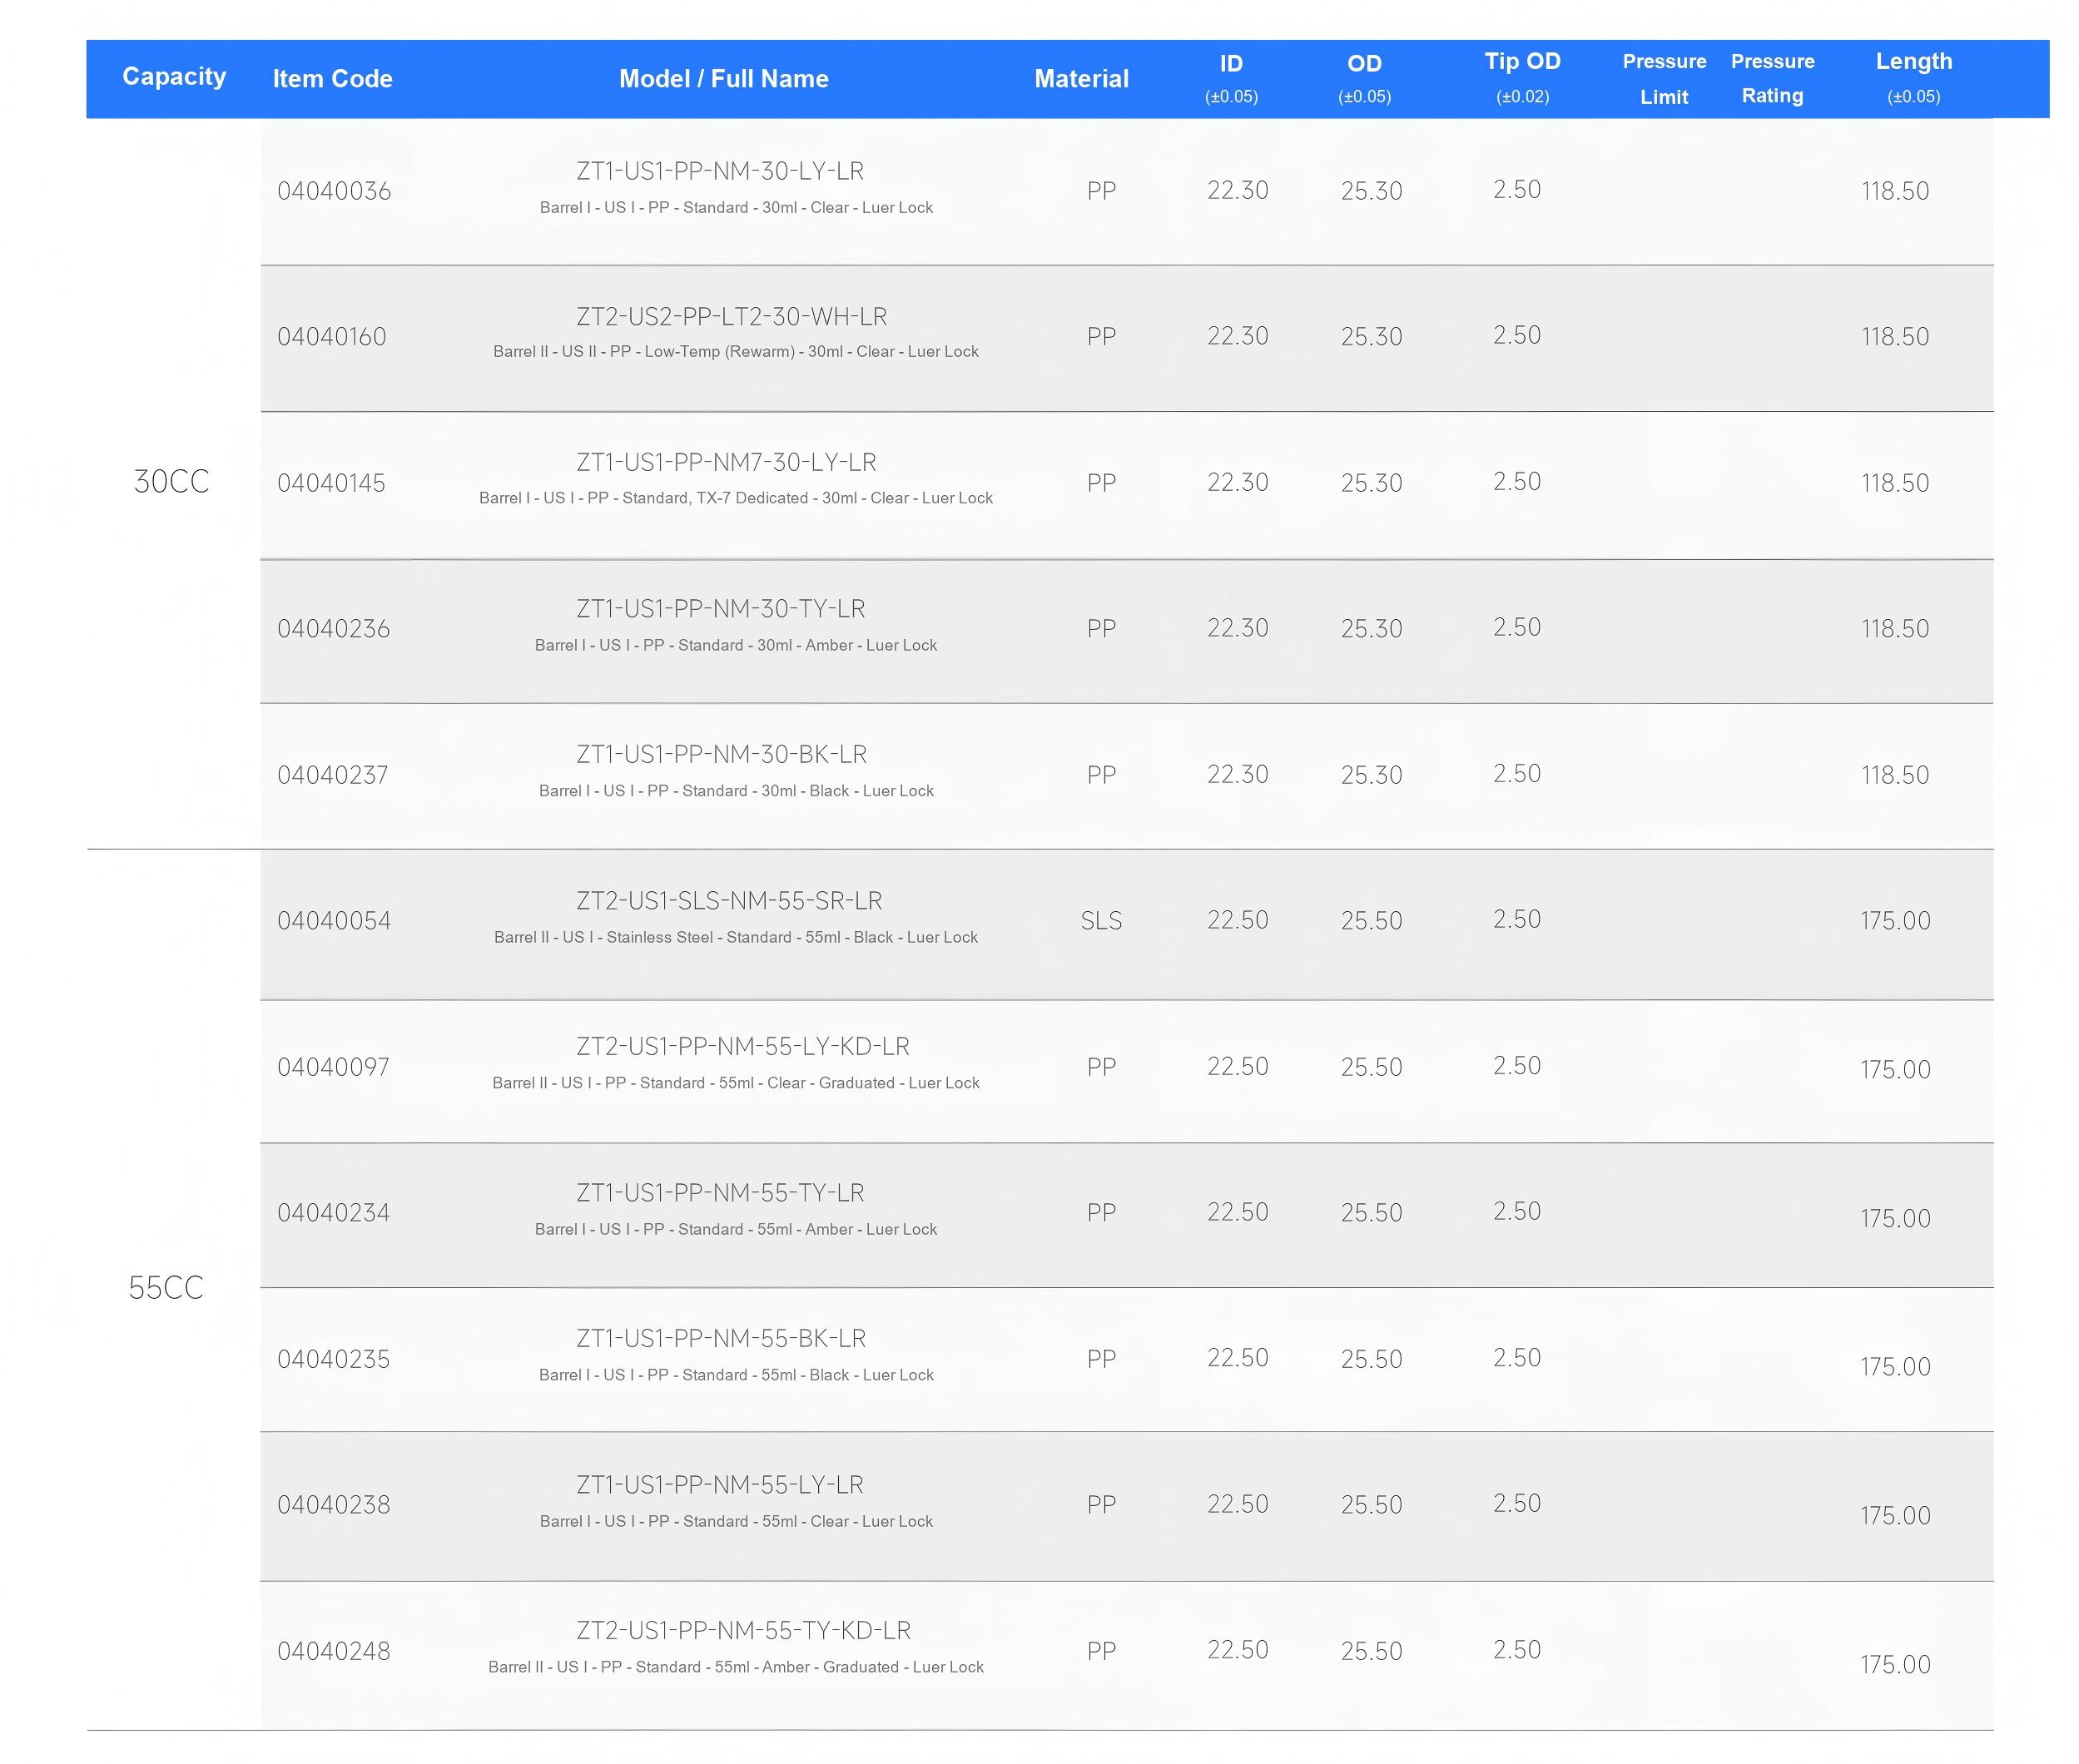Image resolution: width=2079 pixels, height=1764 pixels.
Task: Click the Length column header
Action: [1913, 78]
